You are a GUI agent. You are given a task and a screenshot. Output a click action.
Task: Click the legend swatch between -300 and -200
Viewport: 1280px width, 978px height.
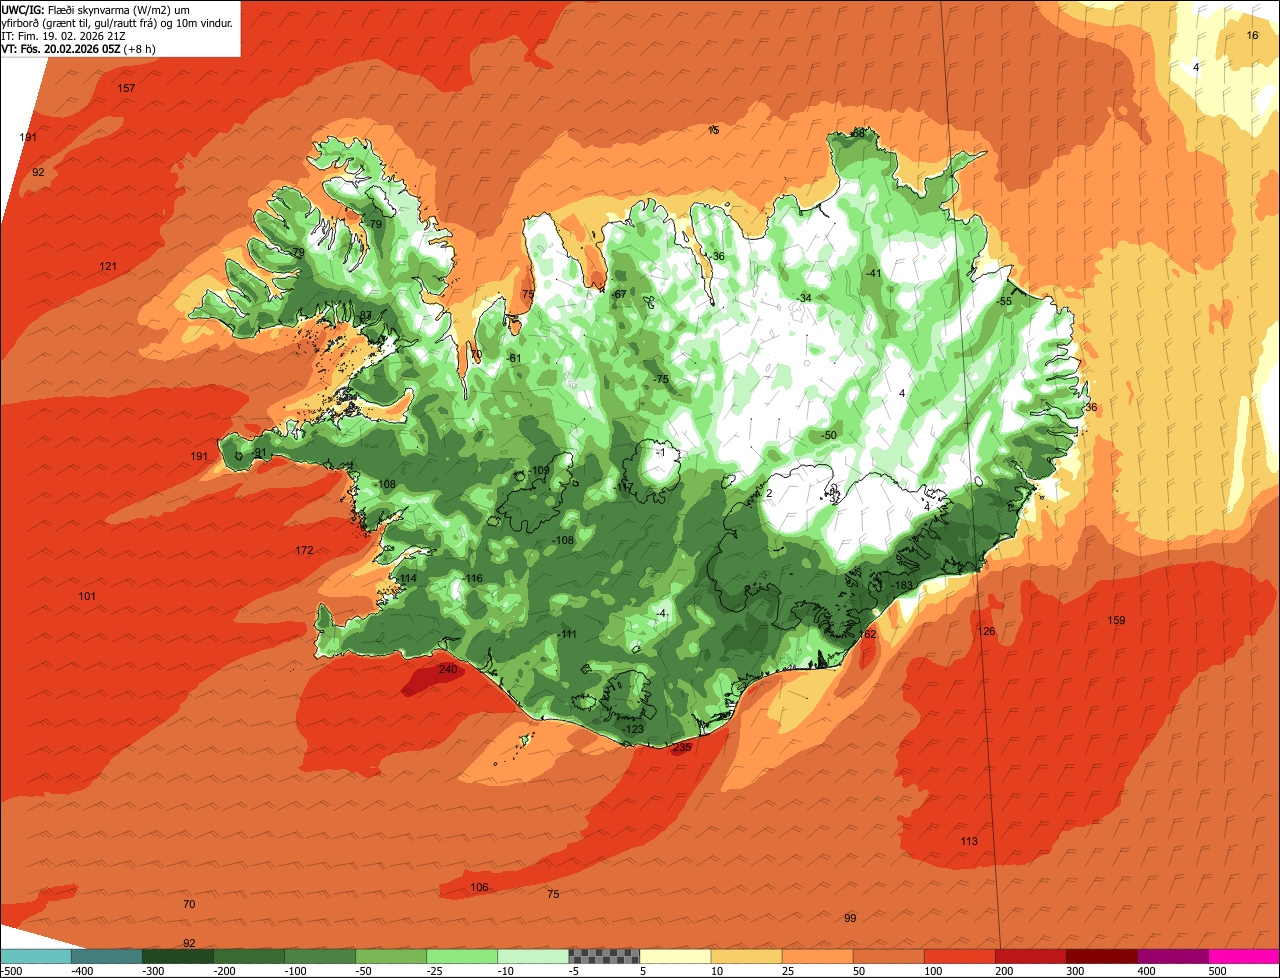[x=177, y=955]
